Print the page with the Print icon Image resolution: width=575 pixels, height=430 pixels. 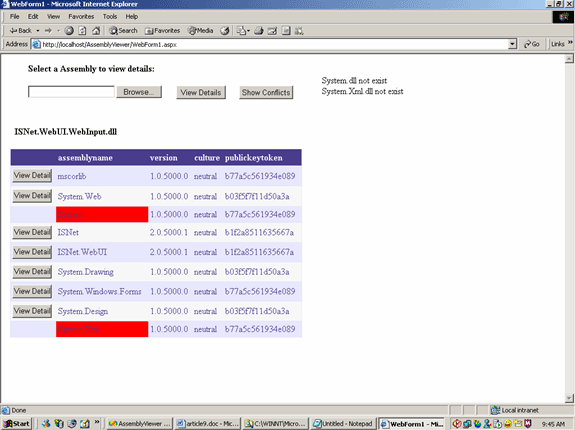pyautogui.click(x=259, y=31)
